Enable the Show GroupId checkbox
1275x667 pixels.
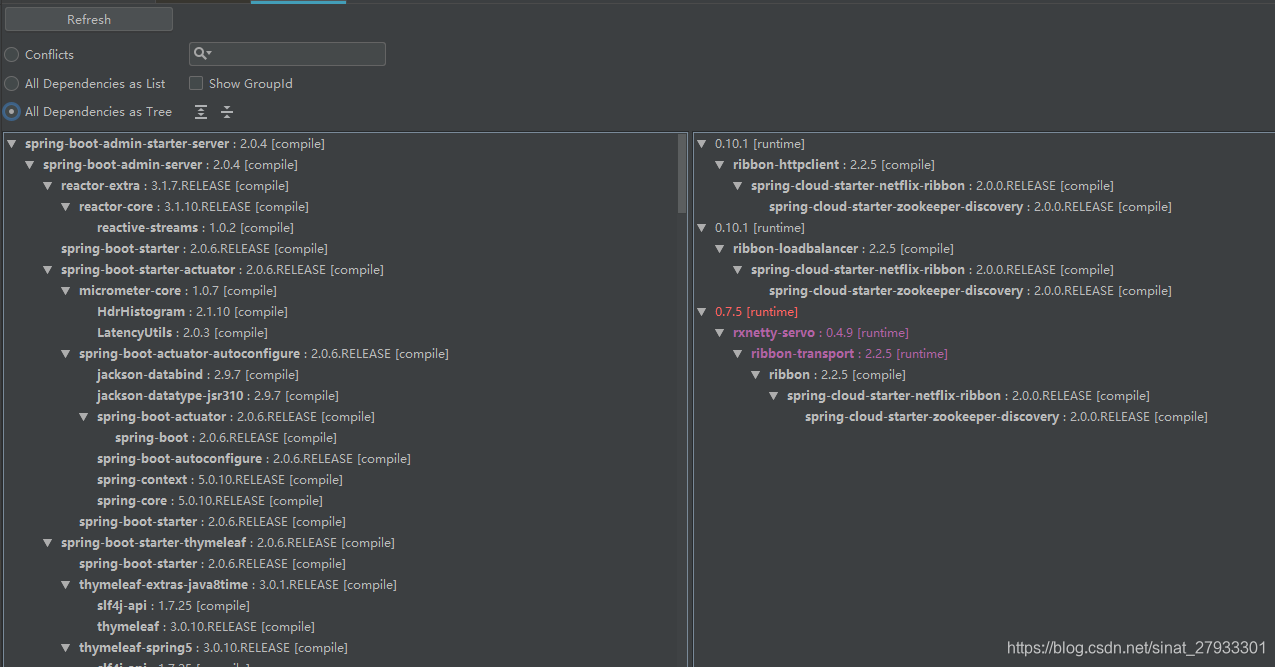pyautogui.click(x=196, y=84)
